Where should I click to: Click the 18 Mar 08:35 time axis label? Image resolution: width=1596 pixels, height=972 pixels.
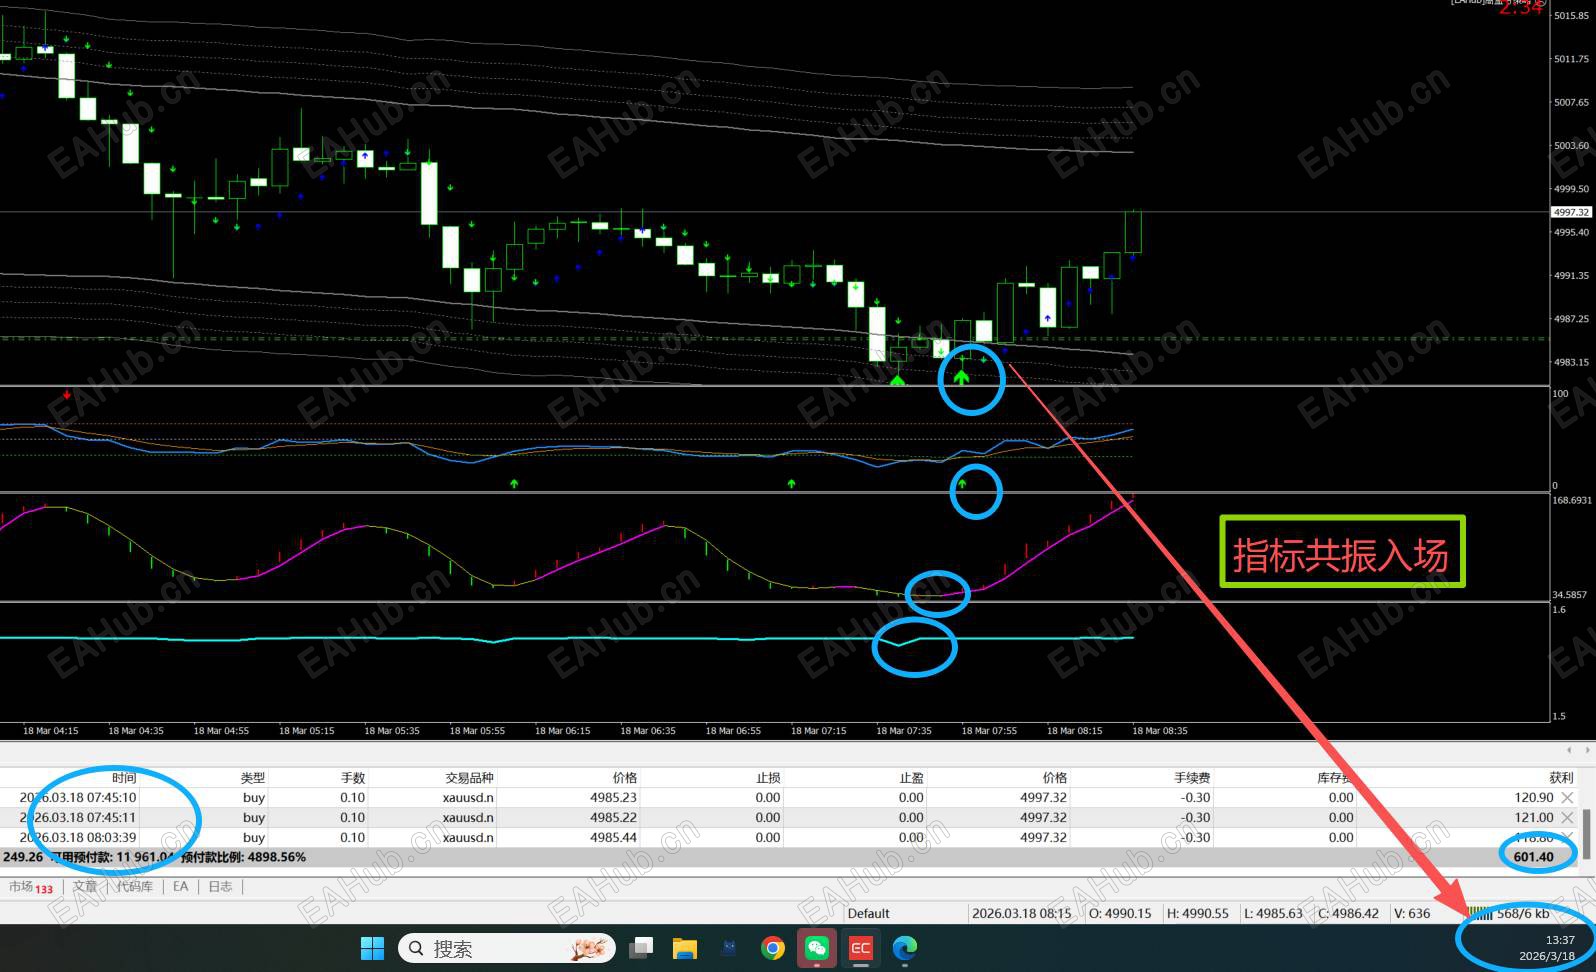click(x=1160, y=731)
